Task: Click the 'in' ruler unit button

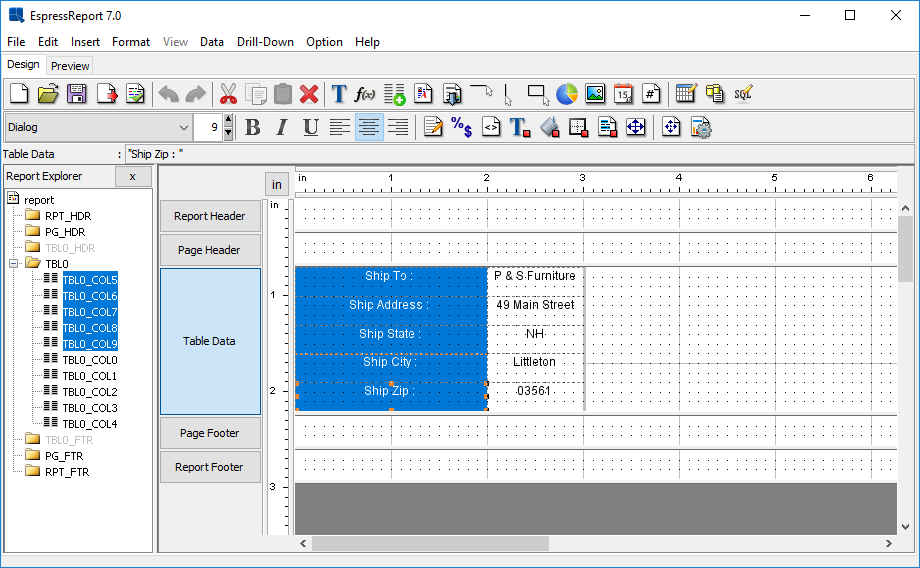Action: click(276, 185)
